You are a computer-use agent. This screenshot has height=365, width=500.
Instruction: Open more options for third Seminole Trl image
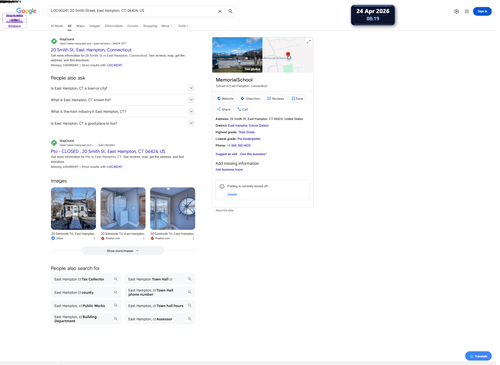tap(193, 238)
